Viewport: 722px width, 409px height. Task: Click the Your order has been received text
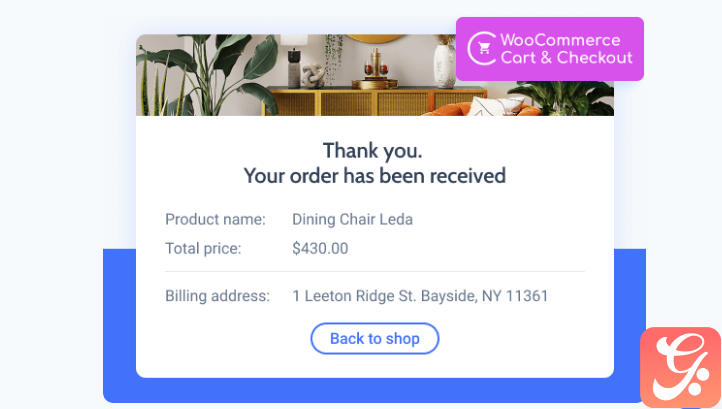click(x=374, y=176)
